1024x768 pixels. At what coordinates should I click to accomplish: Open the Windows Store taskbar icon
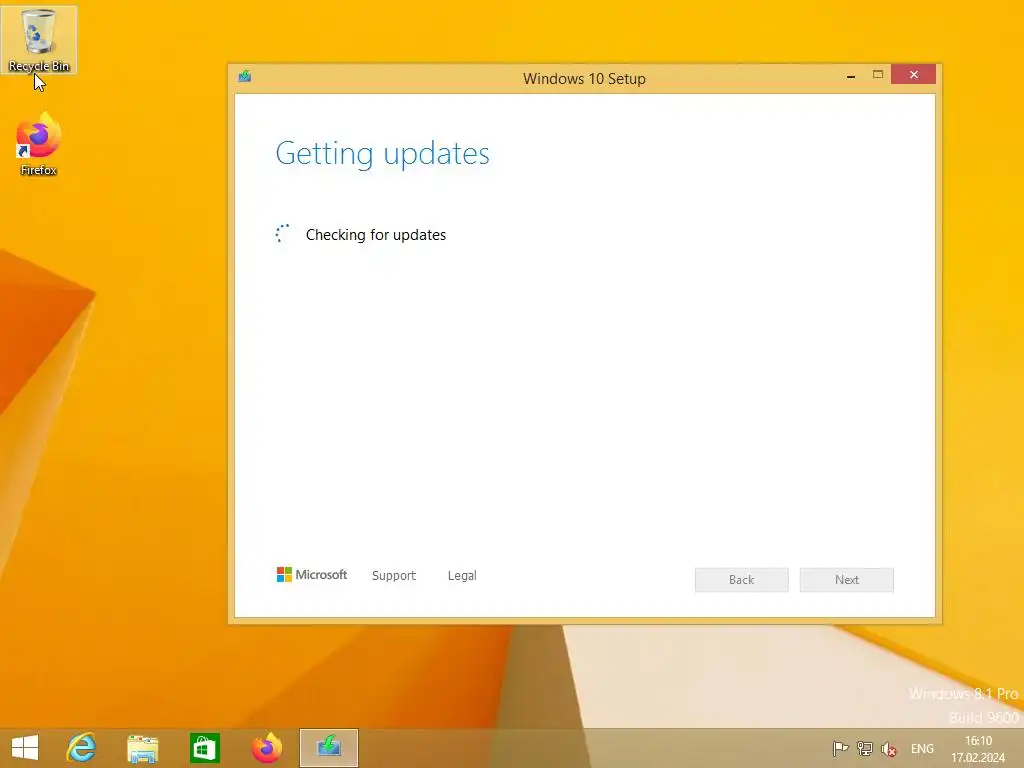pos(204,748)
